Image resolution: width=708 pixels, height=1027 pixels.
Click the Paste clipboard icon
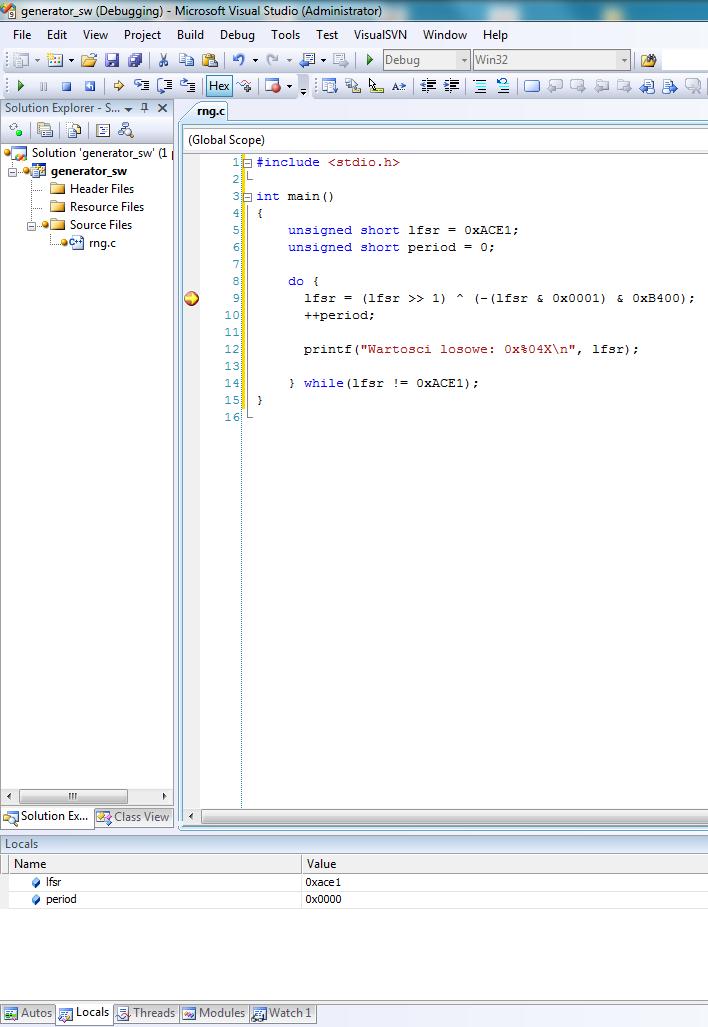(x=210, y=60)
